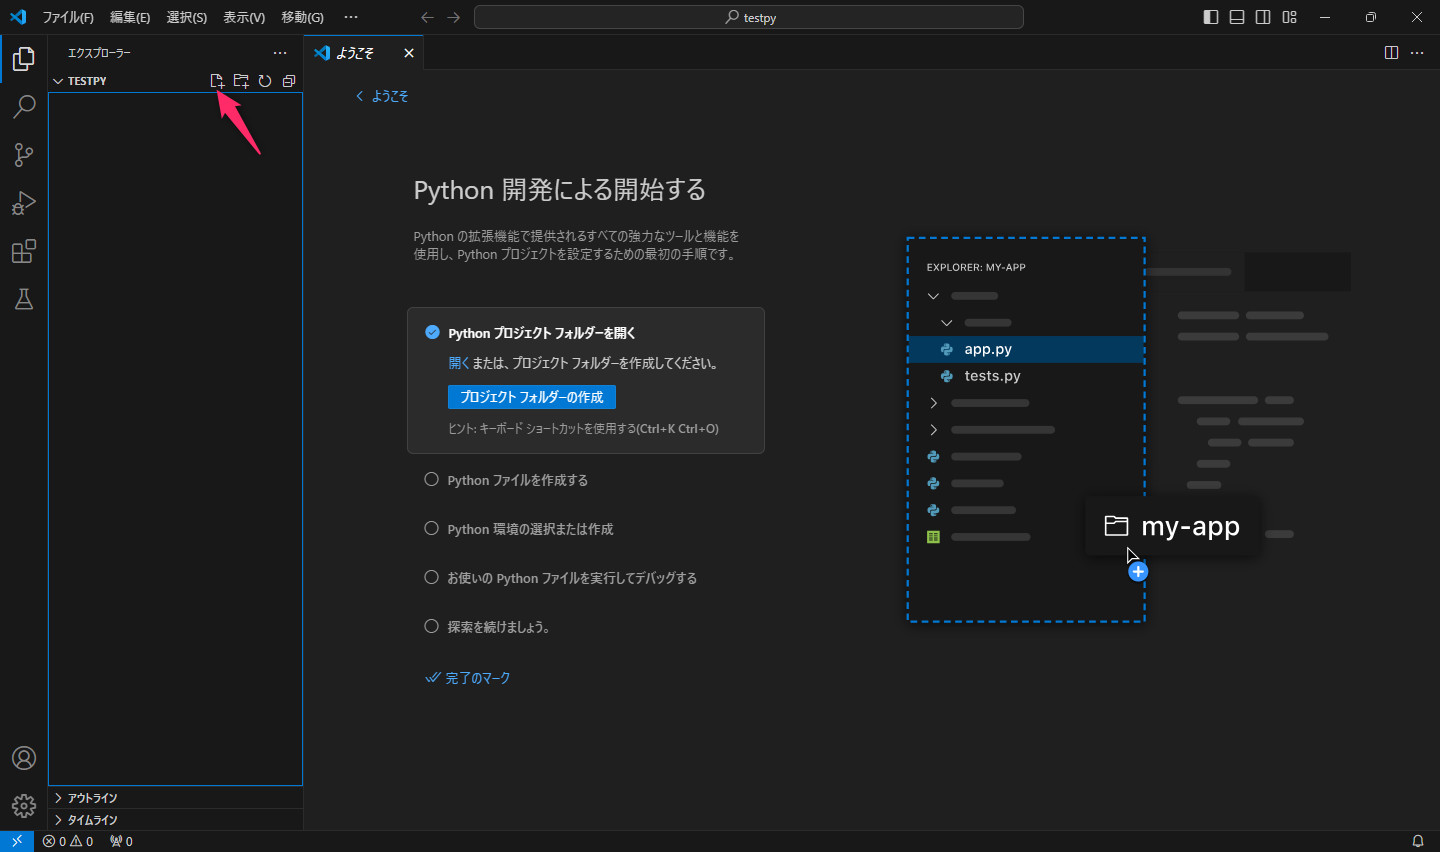The width and height of the screenshot is (1440, 852).
Task: Collapse the TESTPY folder section
Action: 58,80
